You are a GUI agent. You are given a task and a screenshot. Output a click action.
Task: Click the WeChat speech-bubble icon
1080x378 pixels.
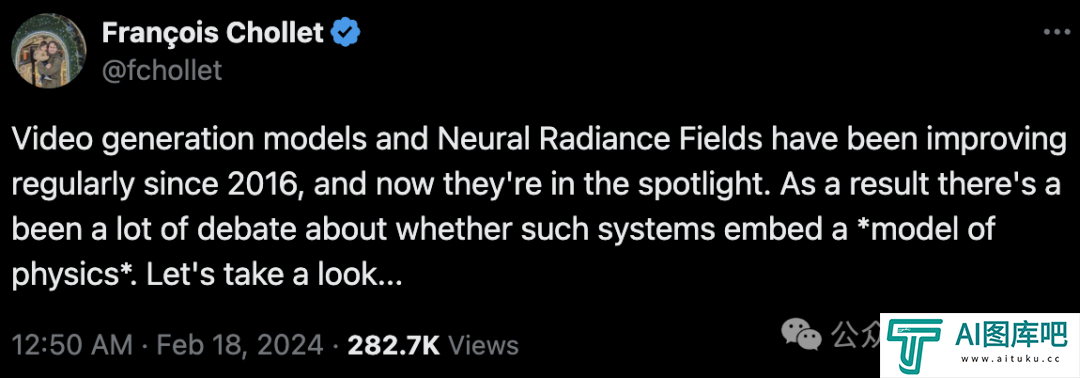(802, 333)
